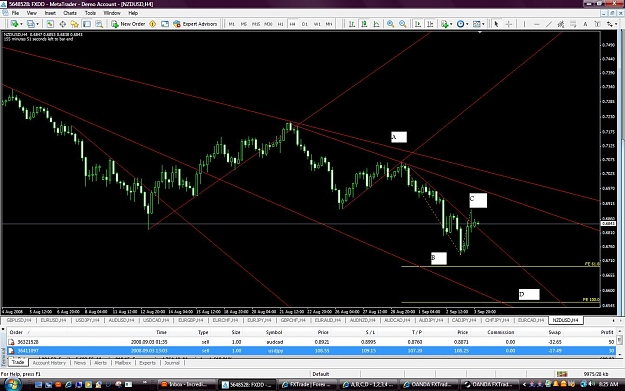Open the Profiles toolbar icon
The width and height of the screenshot is (625, 391).
click(x=31, y=24)
